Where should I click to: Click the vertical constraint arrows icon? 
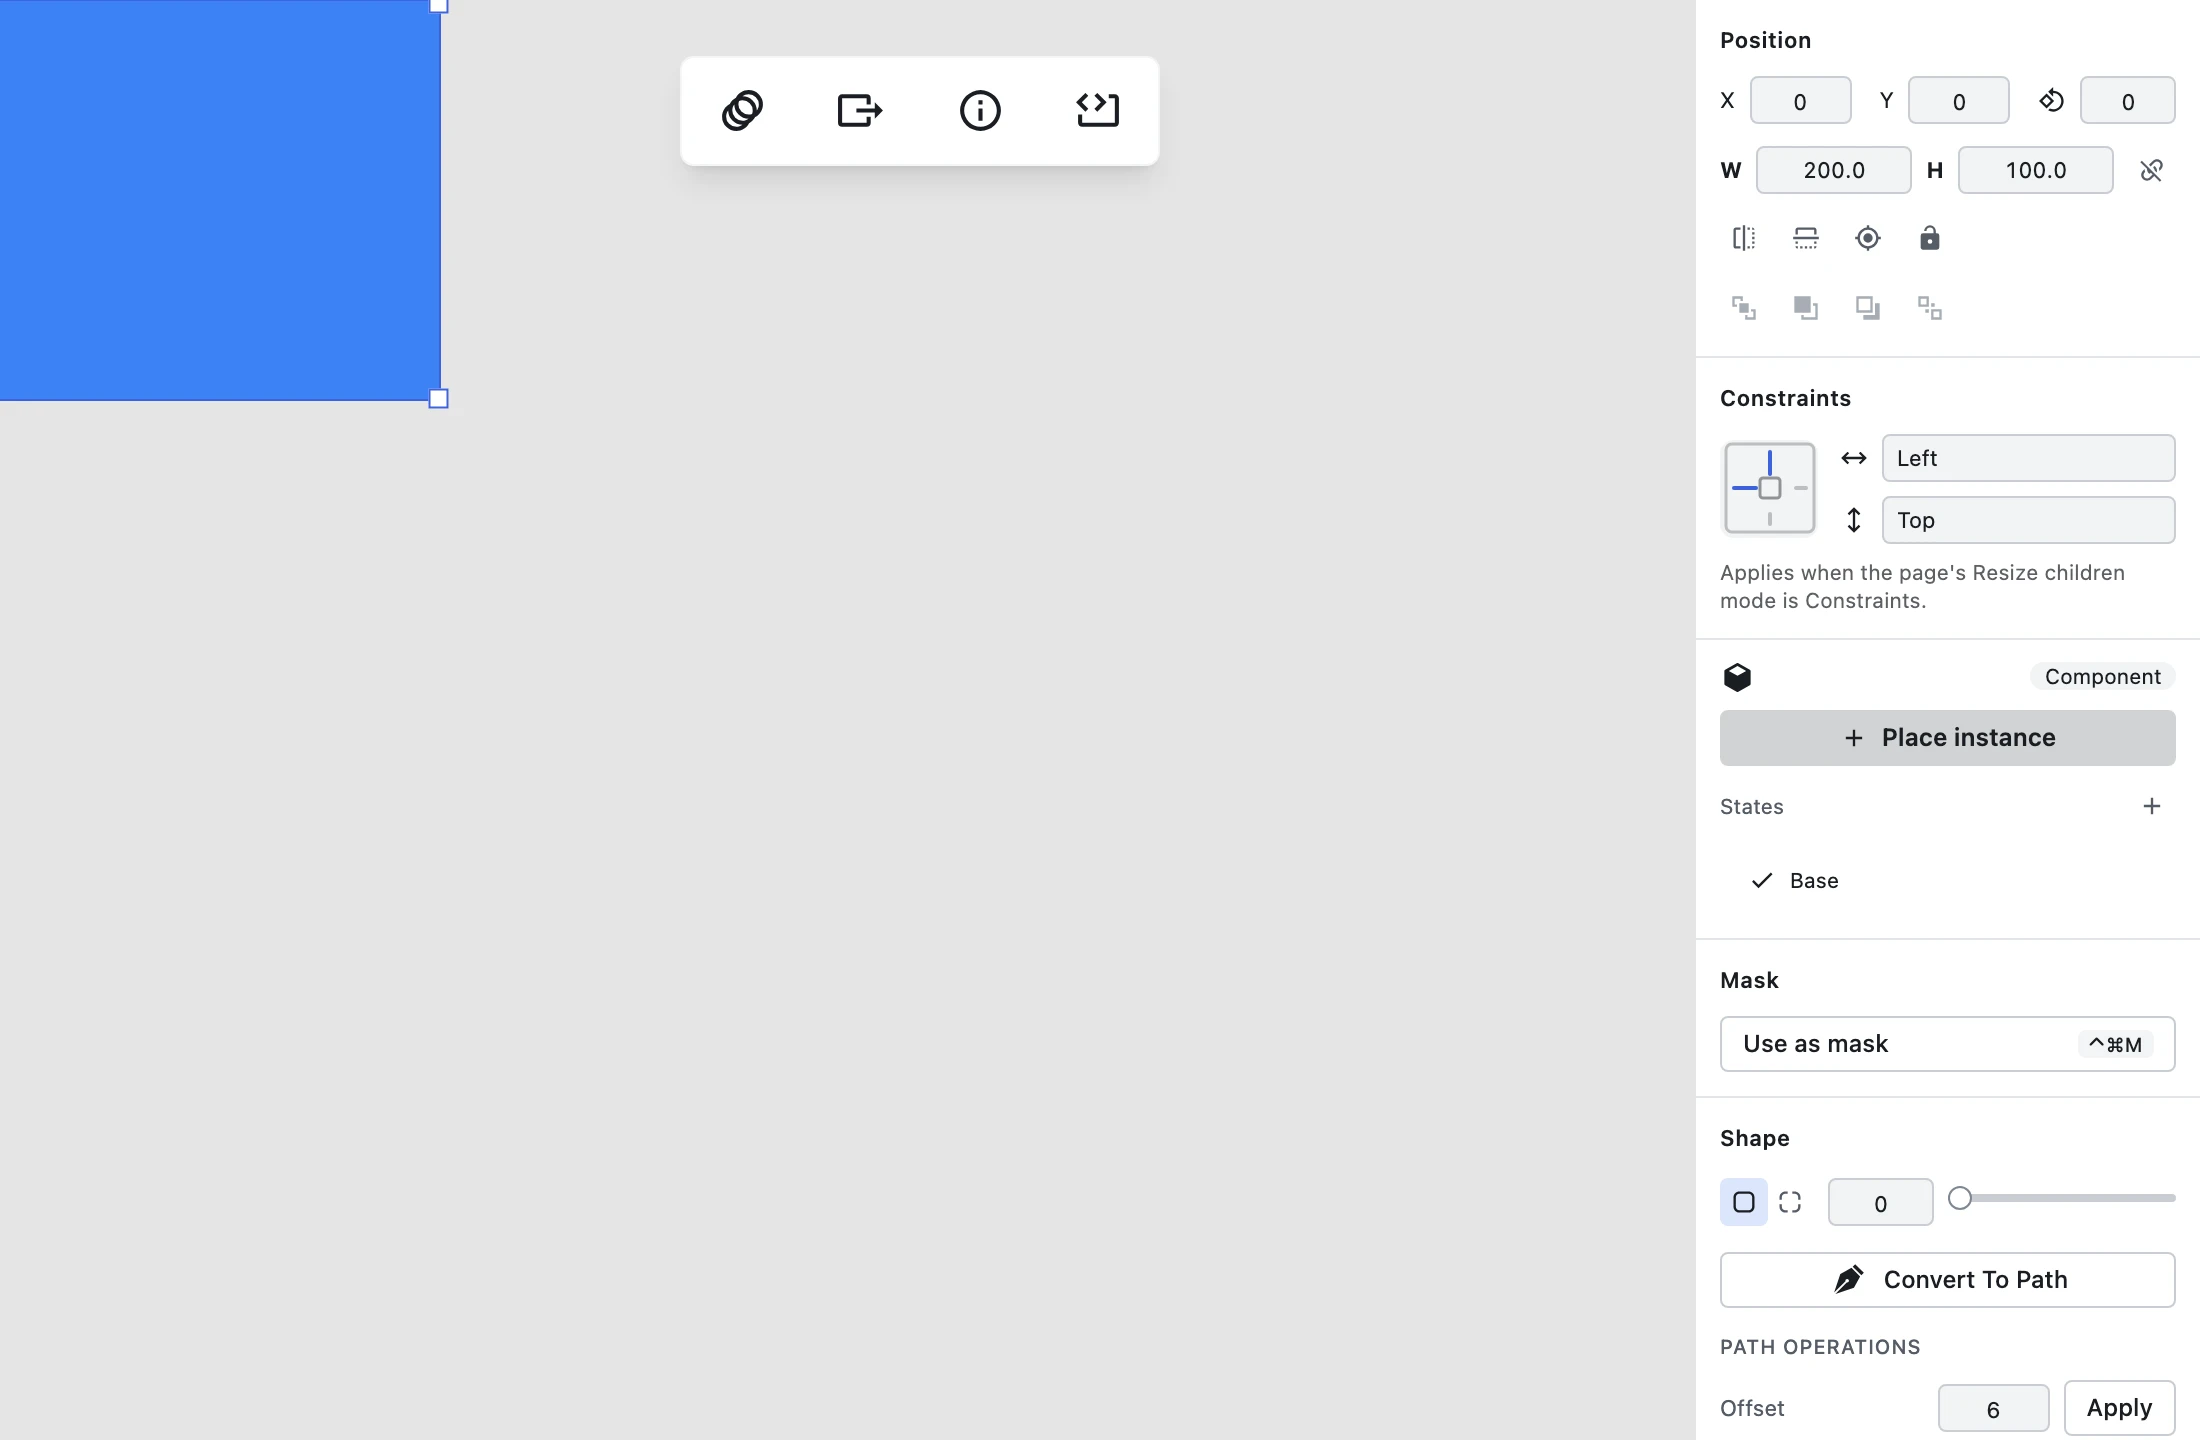click(1854, 520)
